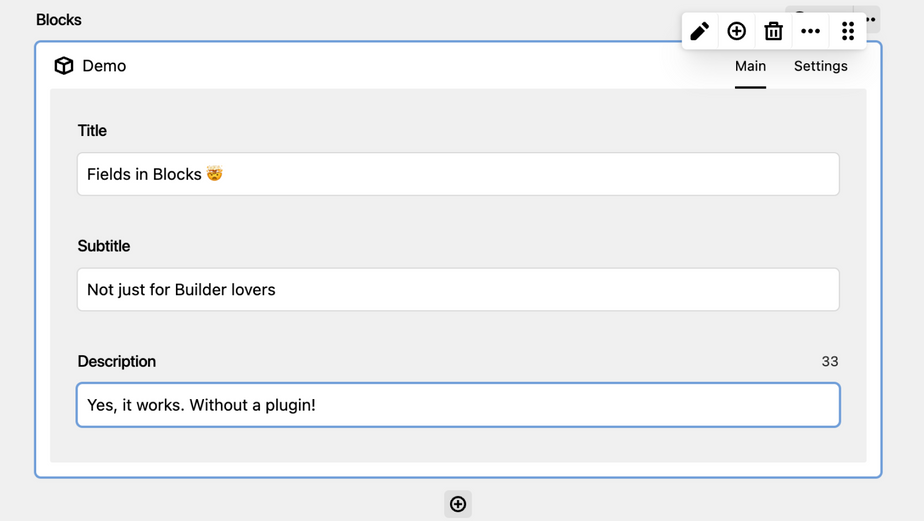Click the exploding head emoji in Title

215,174
